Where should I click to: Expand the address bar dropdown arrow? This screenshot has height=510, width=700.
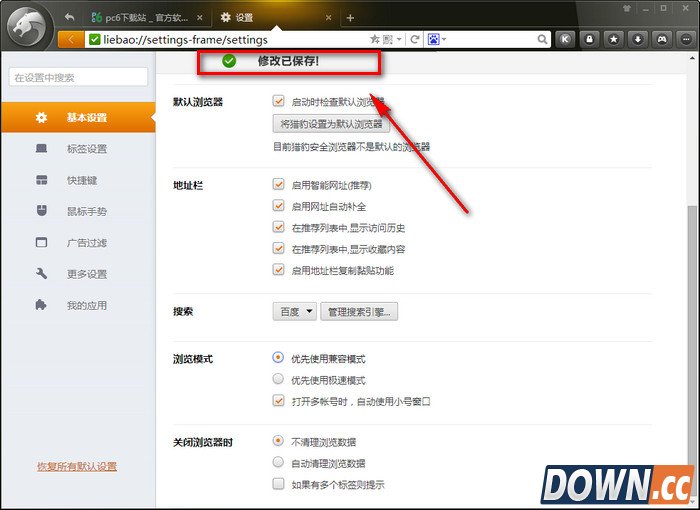[x=399, y=39]
